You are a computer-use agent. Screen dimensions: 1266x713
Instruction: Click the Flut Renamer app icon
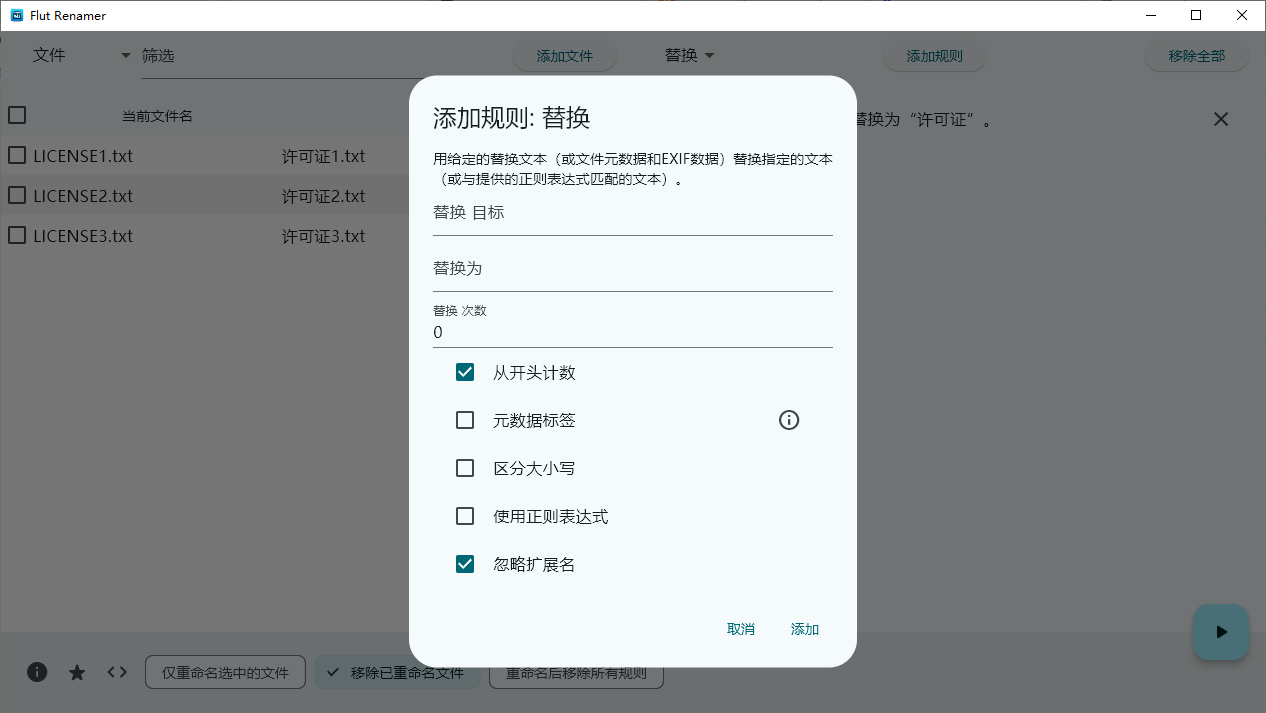16,15
